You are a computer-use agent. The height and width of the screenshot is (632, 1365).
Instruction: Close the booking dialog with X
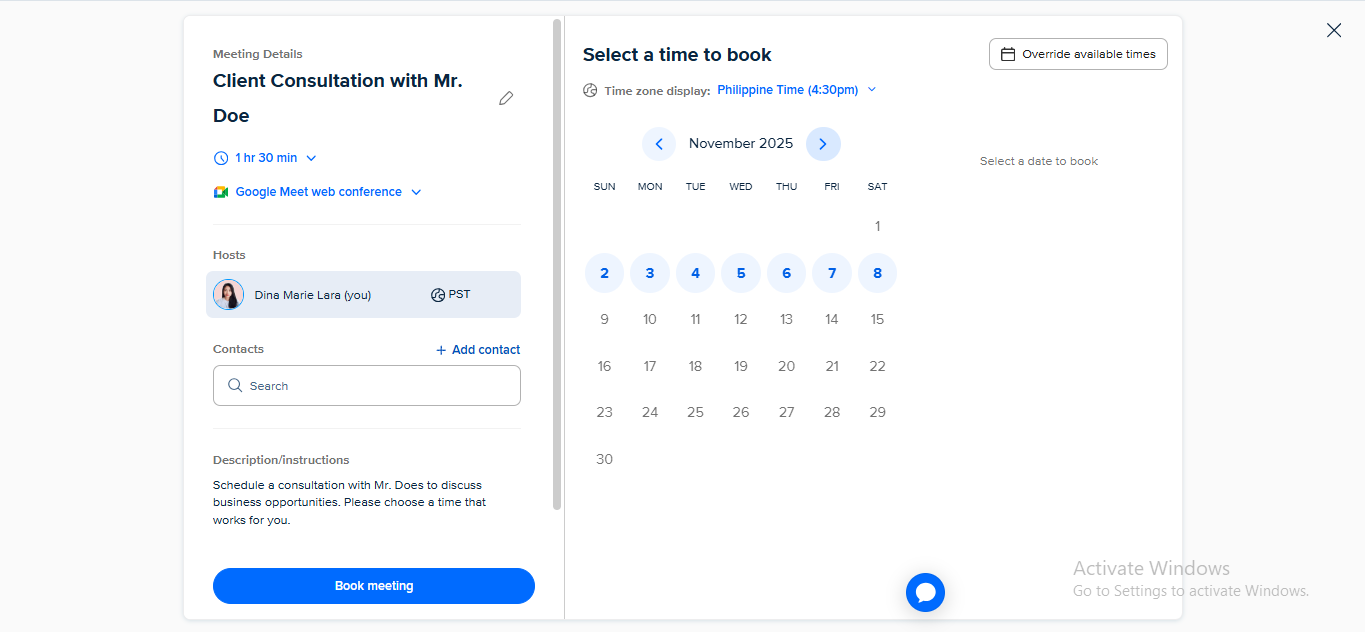click(x=1334, y=30)
